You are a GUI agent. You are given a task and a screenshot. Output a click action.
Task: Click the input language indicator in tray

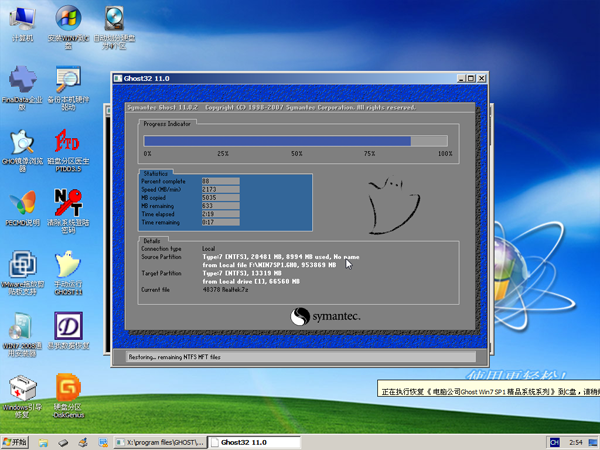click(x=555, y=442)
